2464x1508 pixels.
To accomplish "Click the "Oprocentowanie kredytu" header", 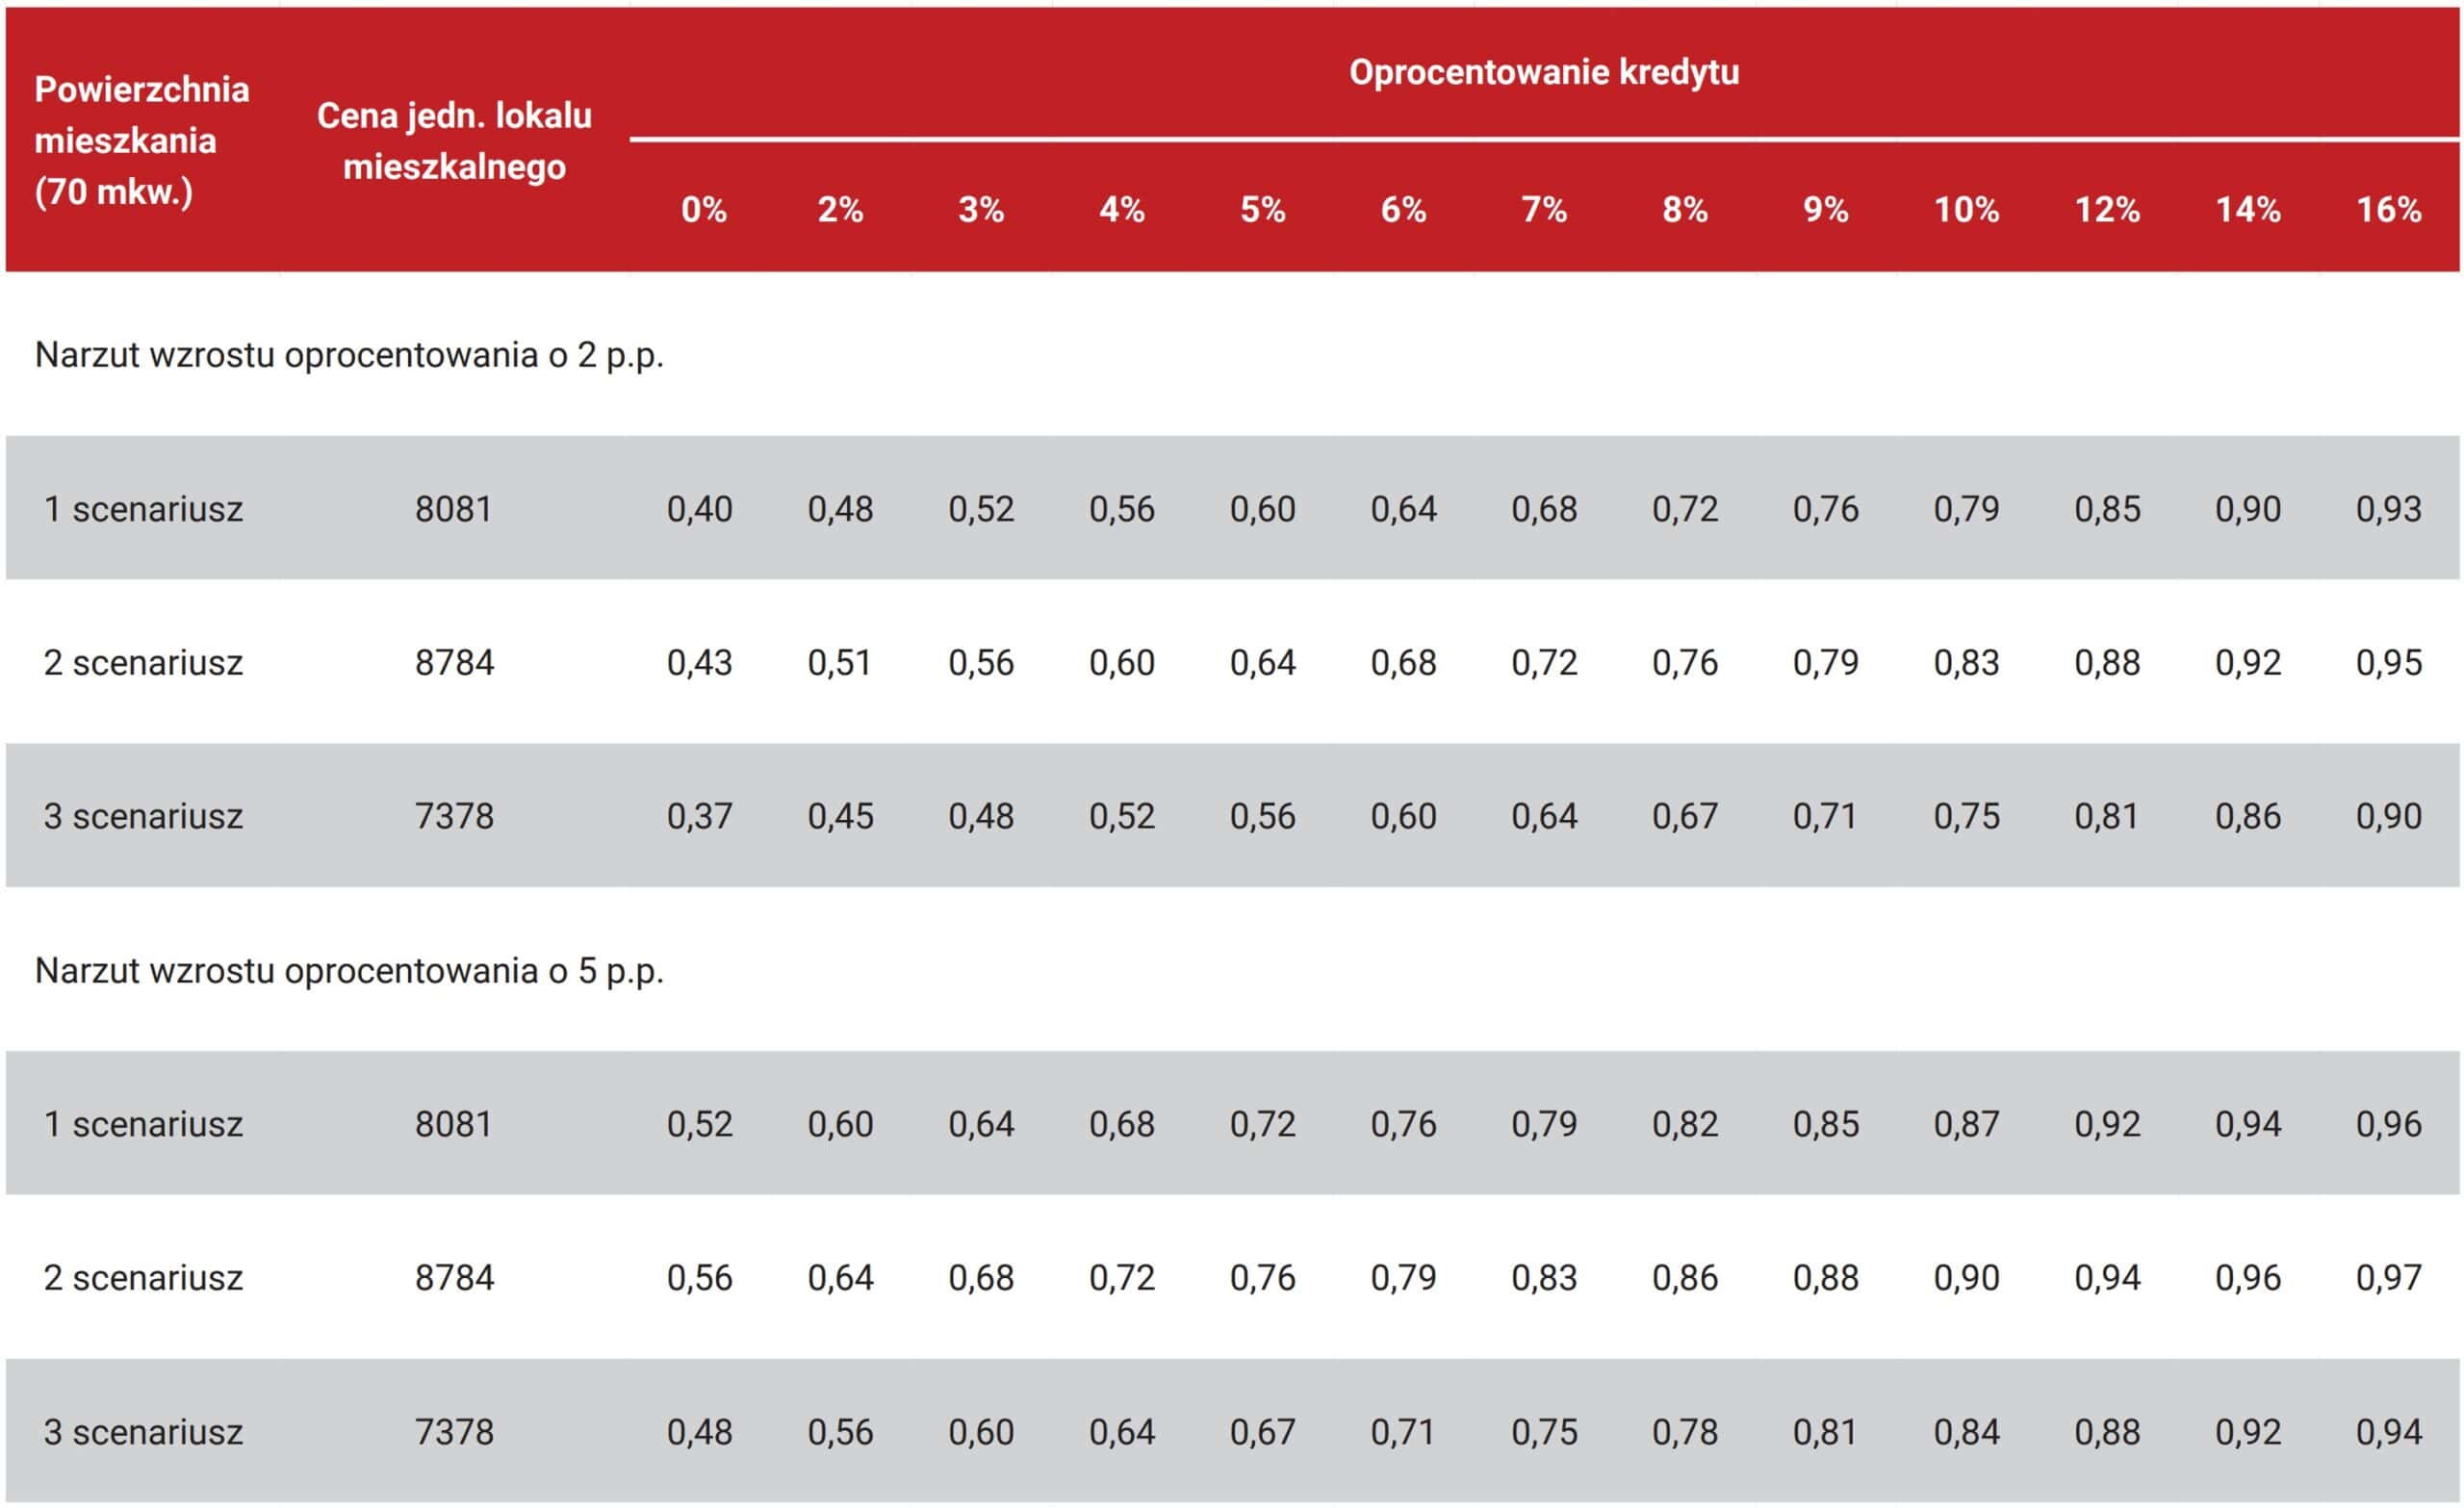I will pyautogui.click(x=1543, y=72).
